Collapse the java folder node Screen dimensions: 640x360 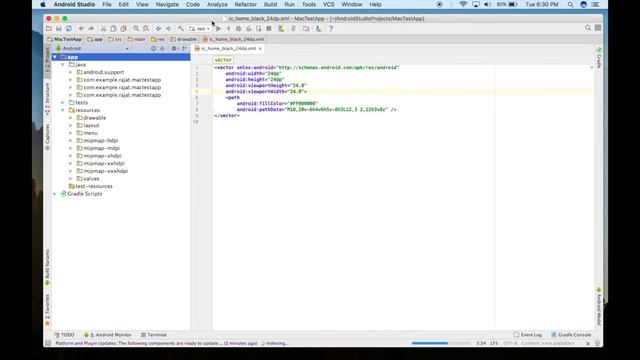(62, 64)
